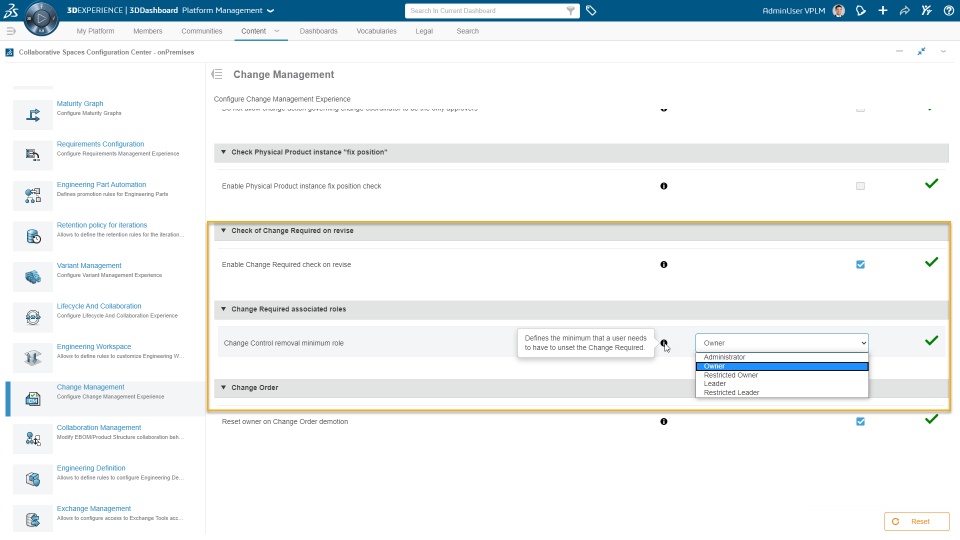Select Restricted Leader in role list
Screen dimensions: 960x540
pyautogui.click(x=782, y=392)
